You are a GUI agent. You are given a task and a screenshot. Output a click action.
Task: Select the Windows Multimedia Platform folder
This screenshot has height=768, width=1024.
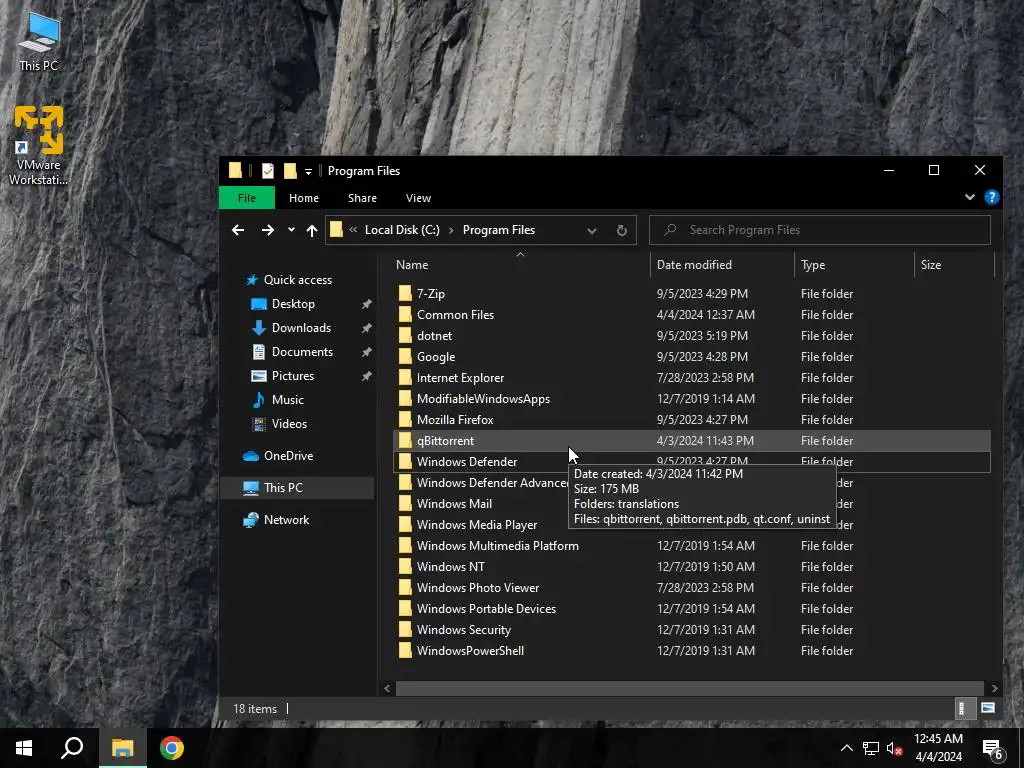(x=692, y=546)
